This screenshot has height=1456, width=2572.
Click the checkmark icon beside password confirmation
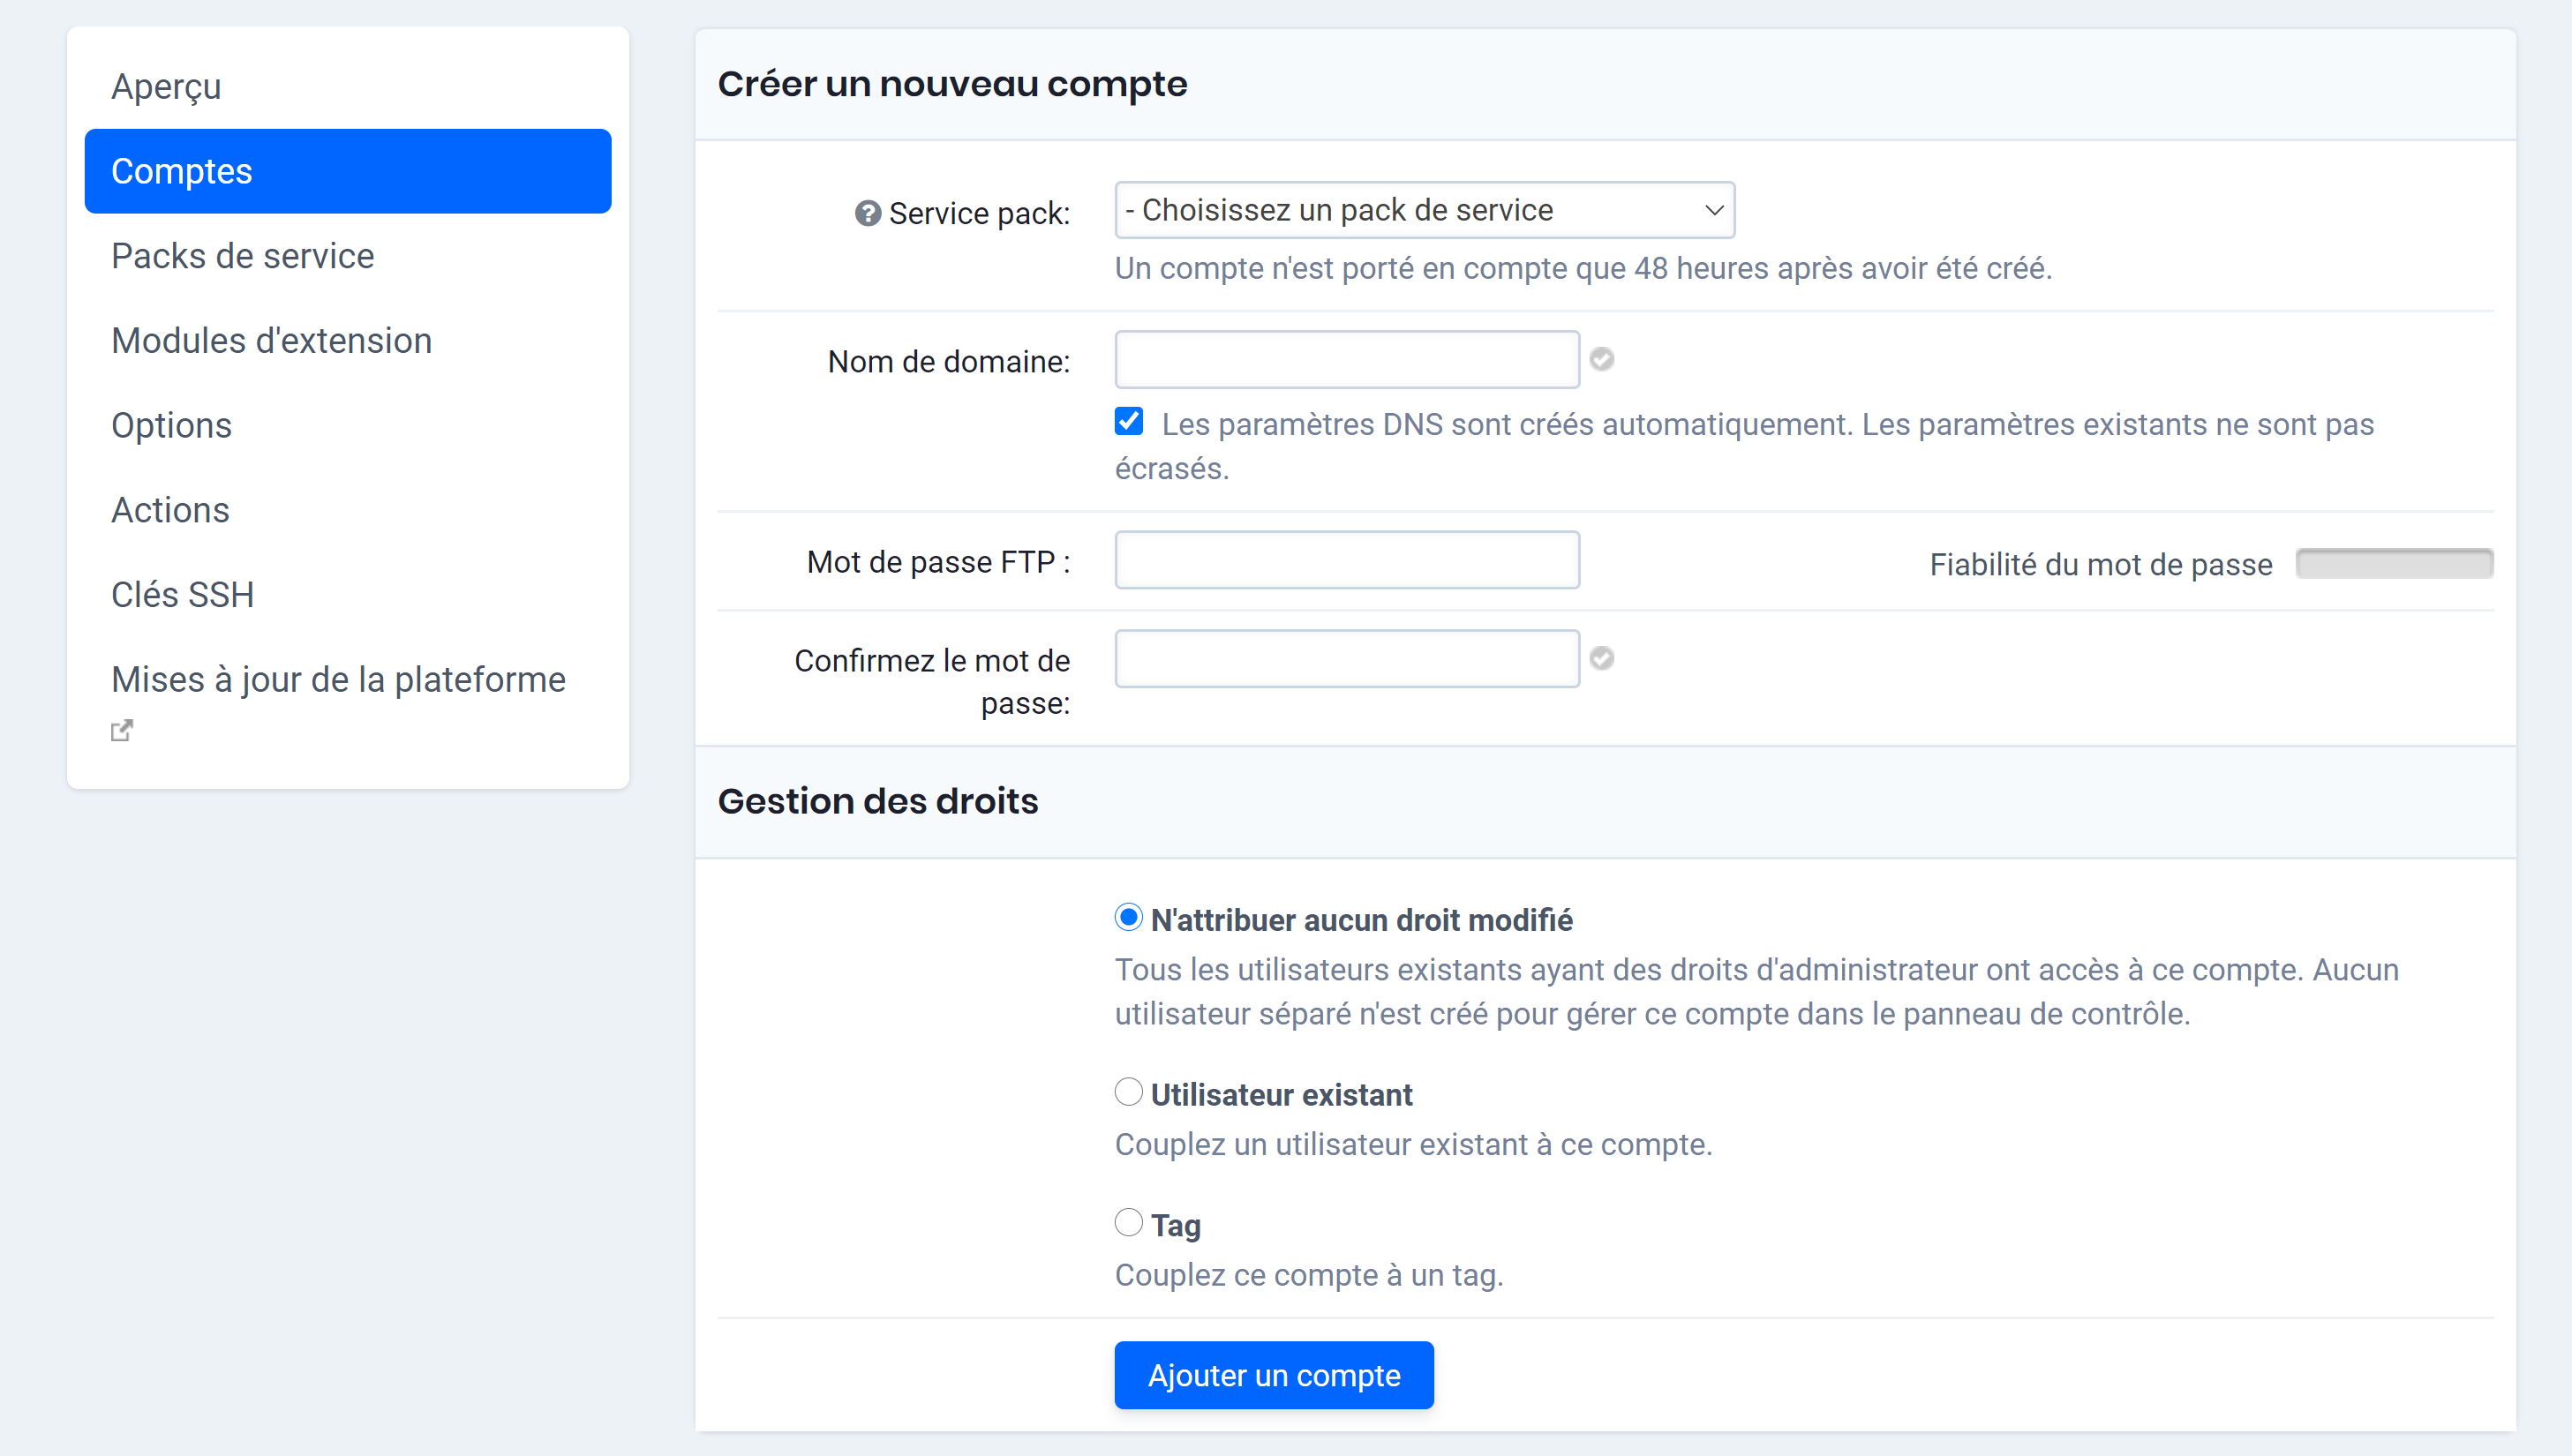click(x=1602, y=658)
